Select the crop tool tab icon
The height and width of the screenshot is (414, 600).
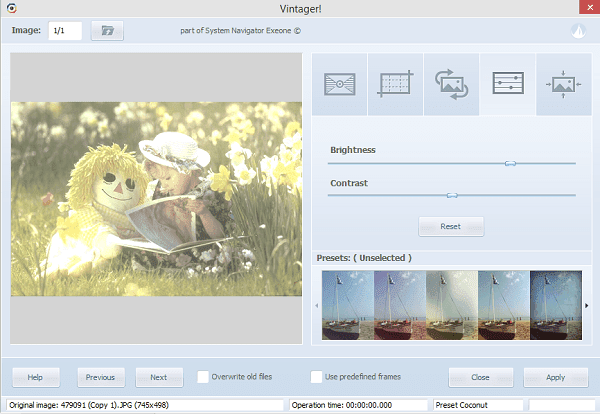[395, 84]
